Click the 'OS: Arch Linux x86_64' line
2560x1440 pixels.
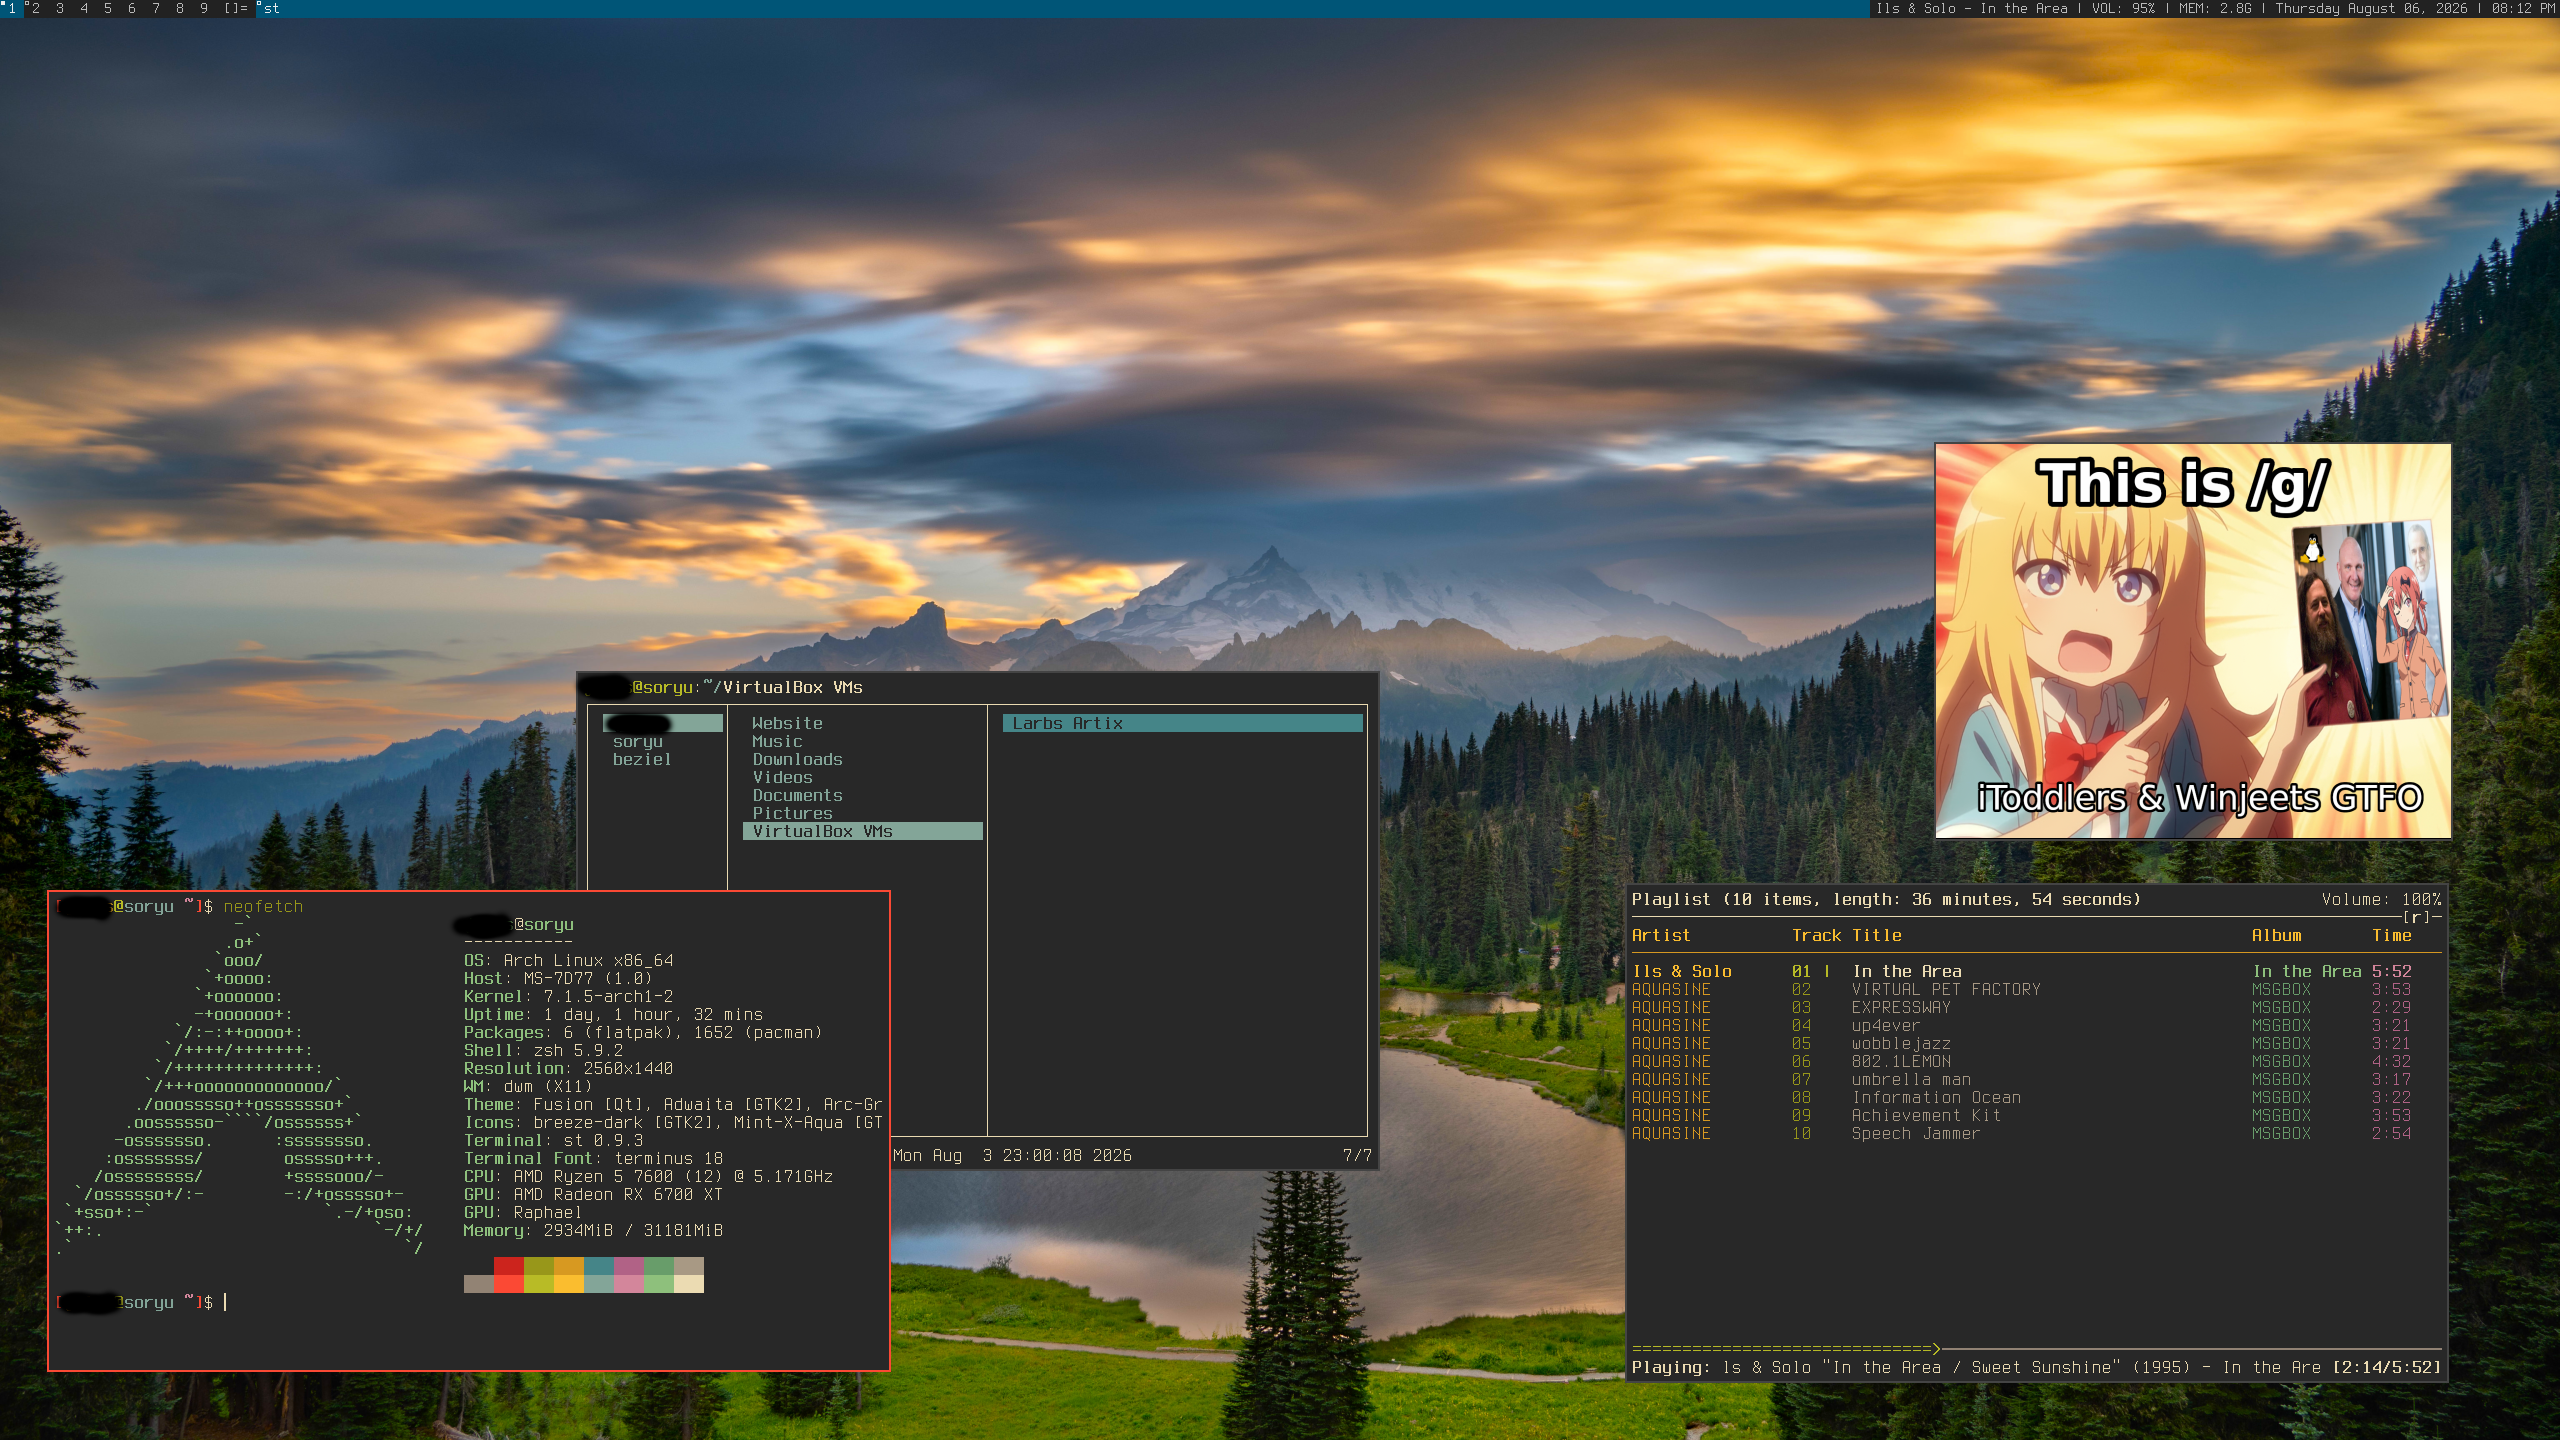point(568,960)
